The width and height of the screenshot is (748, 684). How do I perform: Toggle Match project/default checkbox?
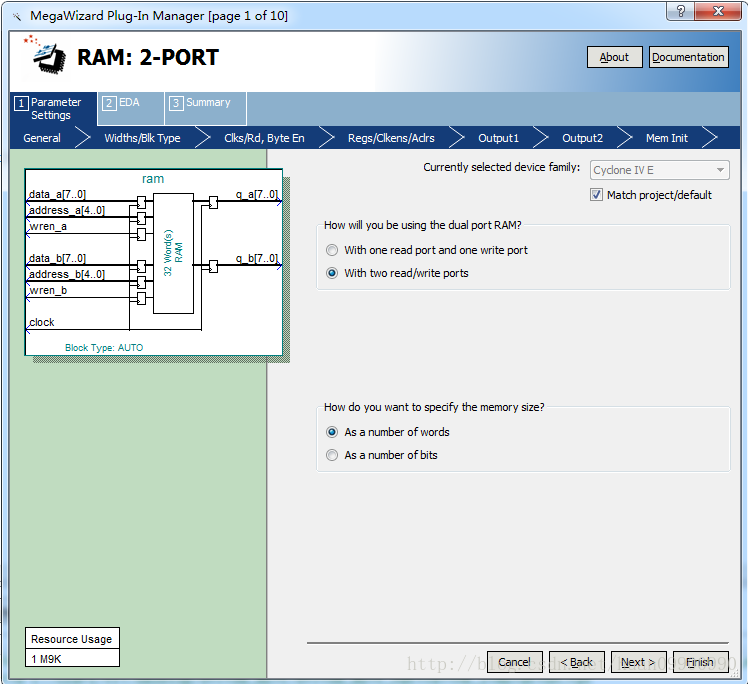pos(596,195)
